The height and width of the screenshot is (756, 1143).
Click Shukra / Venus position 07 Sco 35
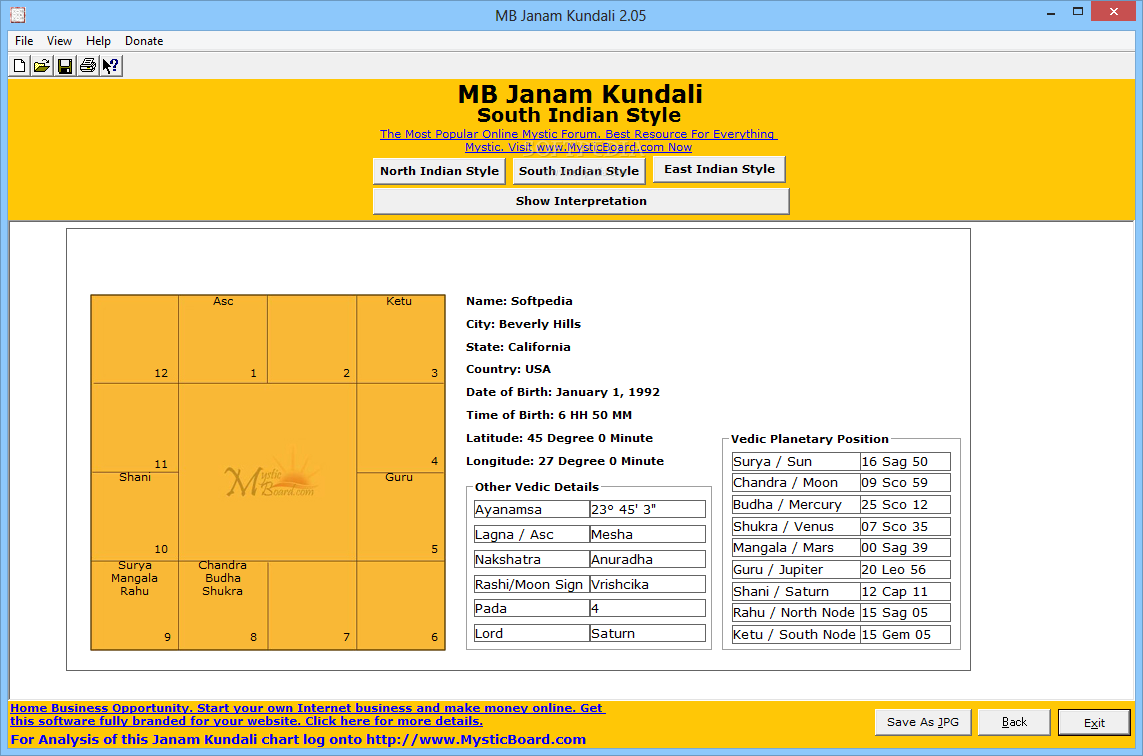905,526
